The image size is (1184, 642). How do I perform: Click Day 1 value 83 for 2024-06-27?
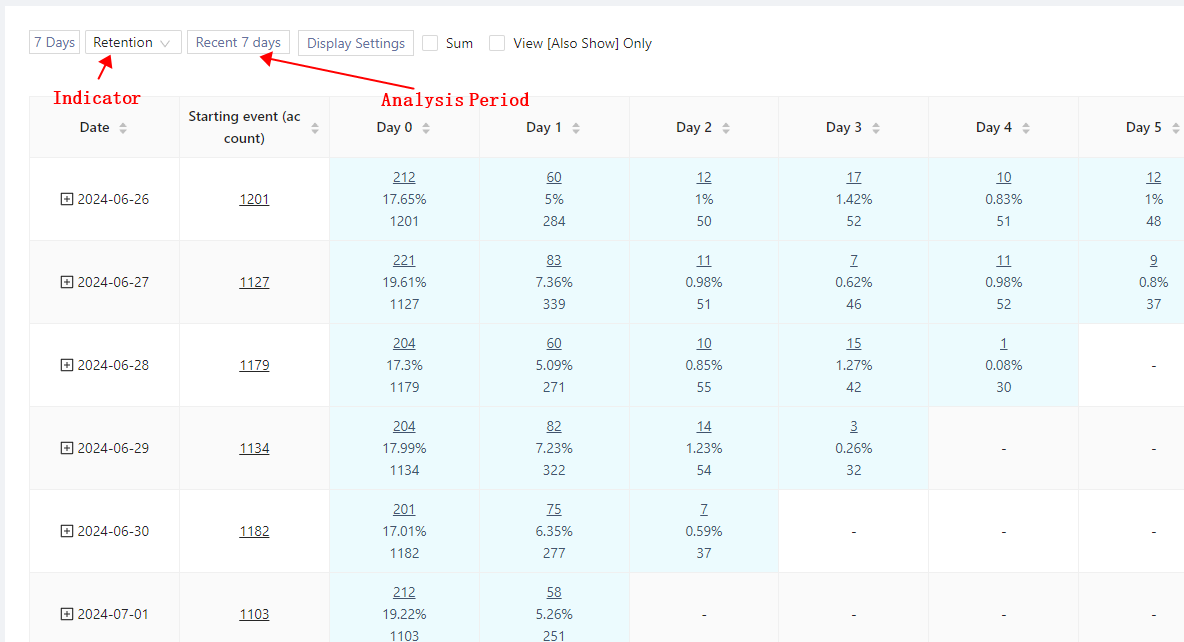[x=553, y=260]
